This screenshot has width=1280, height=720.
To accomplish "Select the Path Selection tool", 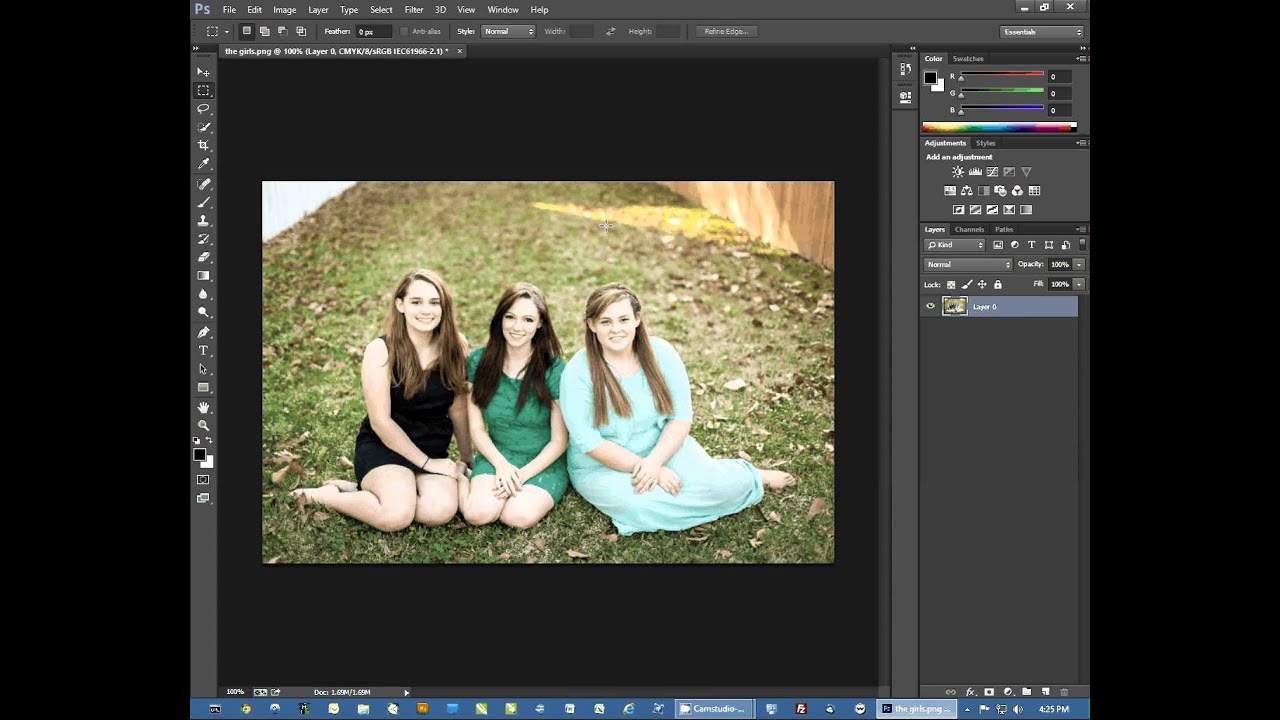I will (x=203, y=369).
